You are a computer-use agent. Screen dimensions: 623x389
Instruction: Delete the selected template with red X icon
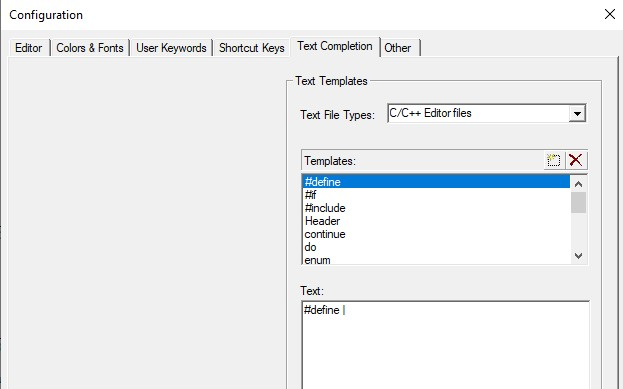pos(575,161)
